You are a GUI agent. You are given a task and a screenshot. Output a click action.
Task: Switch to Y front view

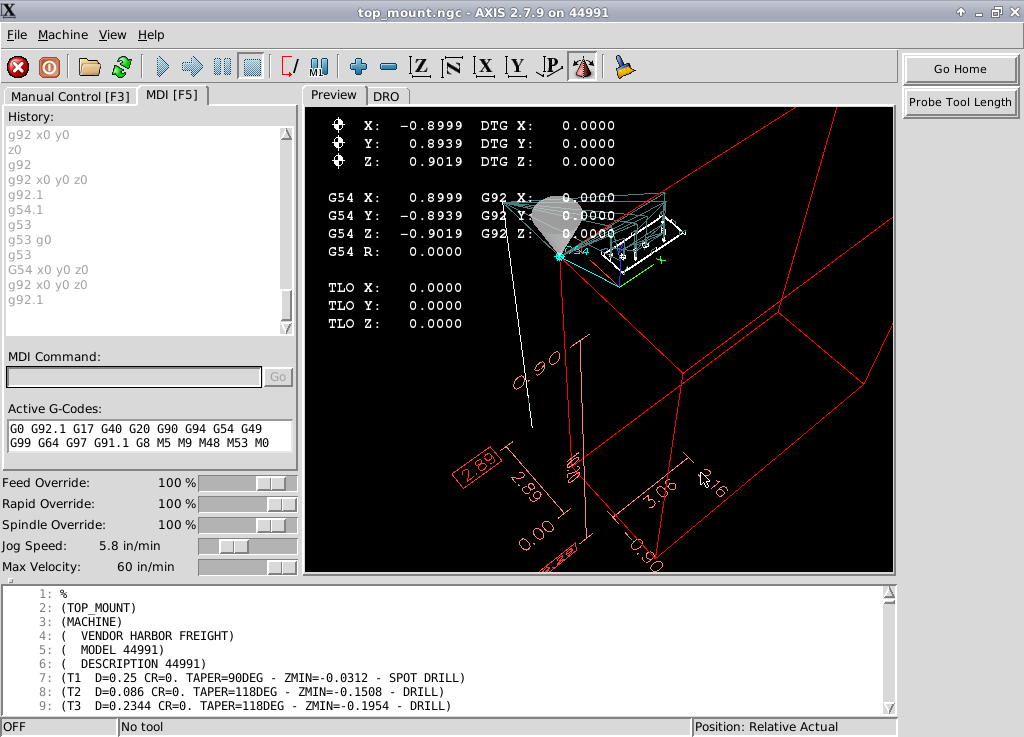point(517,67)
